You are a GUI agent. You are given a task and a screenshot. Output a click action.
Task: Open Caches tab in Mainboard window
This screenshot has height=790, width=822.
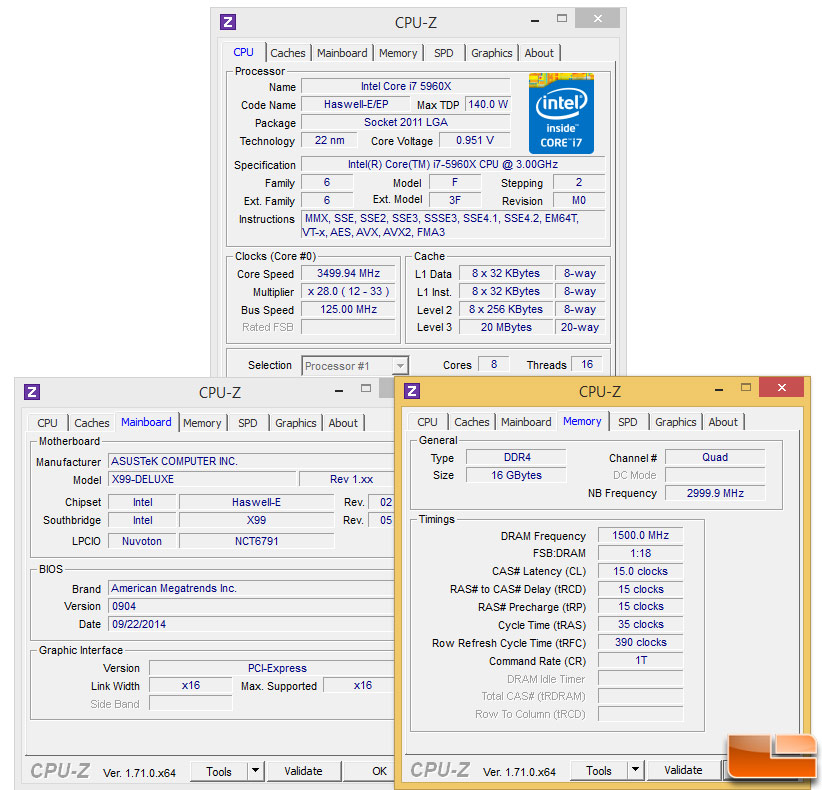click(x=92, y=423)
